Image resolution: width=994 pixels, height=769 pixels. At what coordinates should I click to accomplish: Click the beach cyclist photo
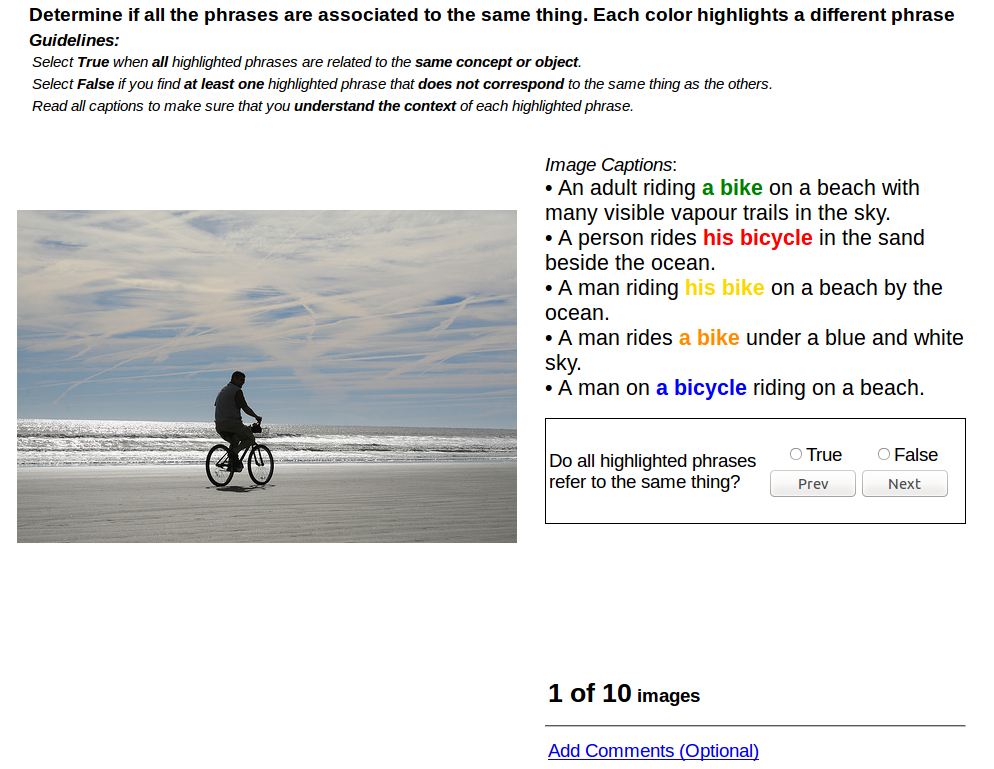coord(267,377)
